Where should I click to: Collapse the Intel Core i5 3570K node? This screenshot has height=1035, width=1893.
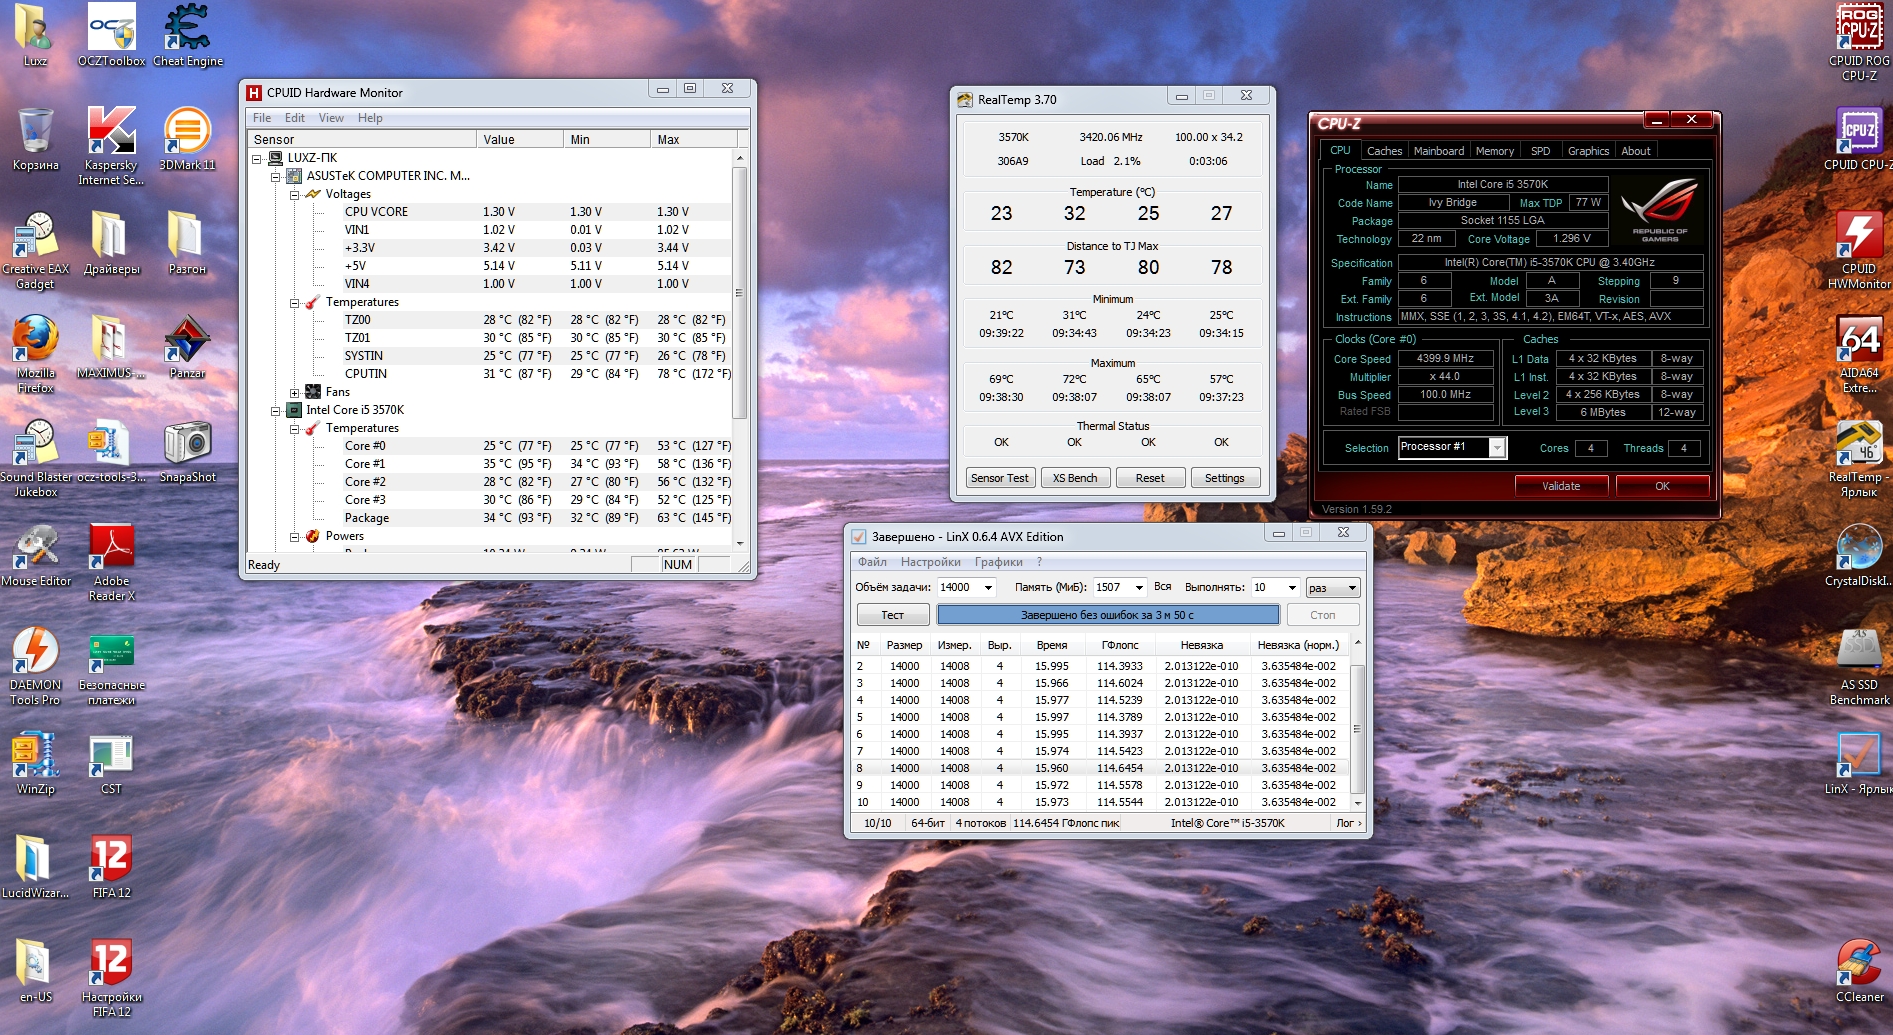(x=276, y=411)
